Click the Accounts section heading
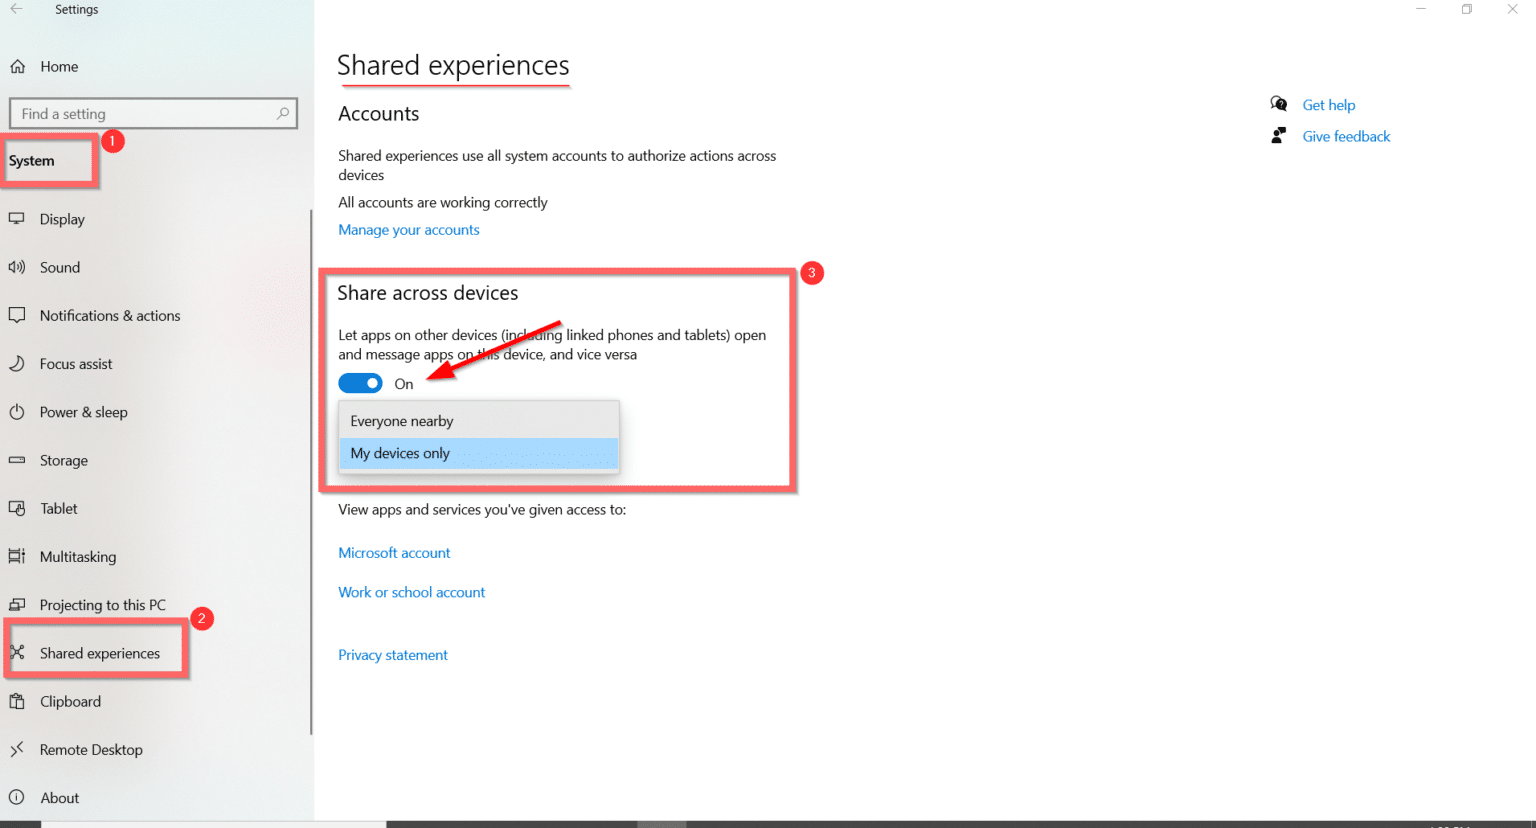The image size is (1536, 828). [378, 114]
